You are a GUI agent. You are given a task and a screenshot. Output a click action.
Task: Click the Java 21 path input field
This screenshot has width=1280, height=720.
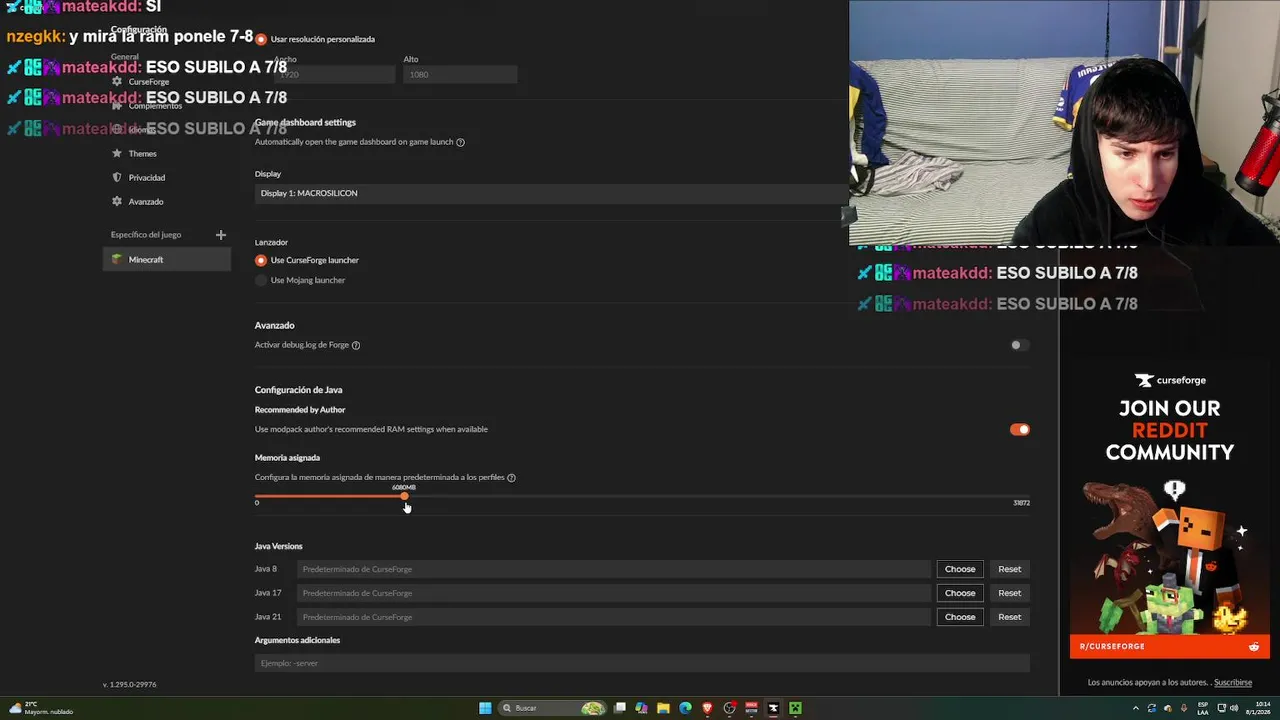coord(614,617)
